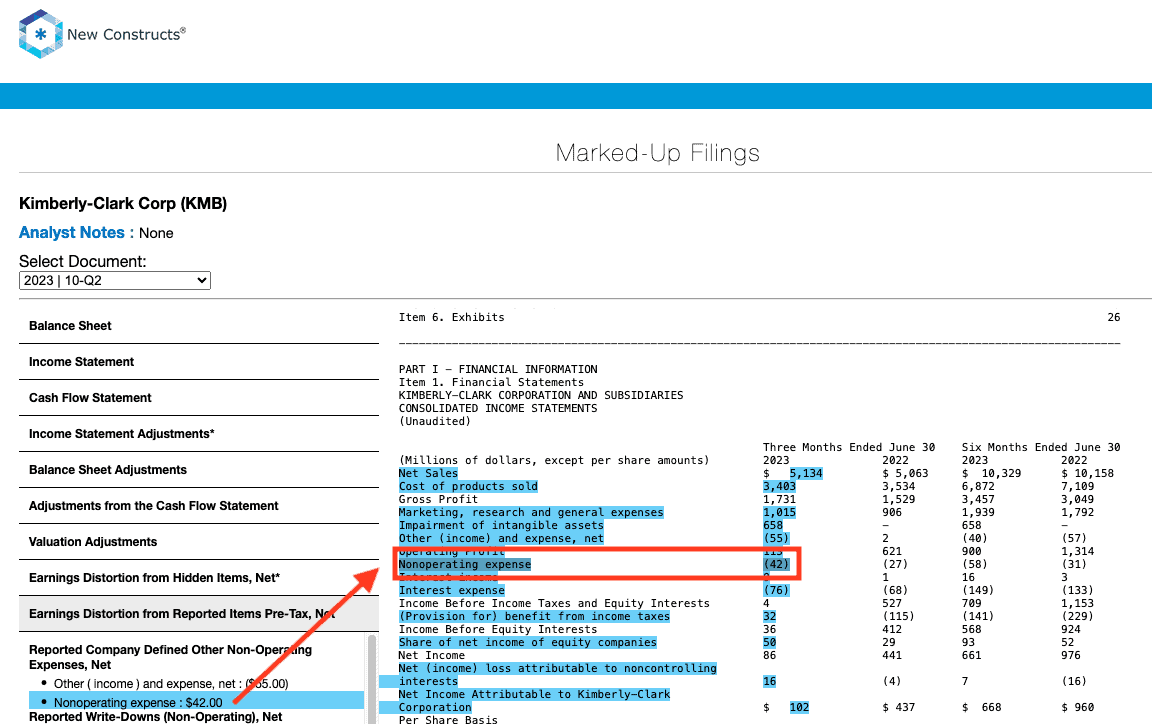
Task: Click the New Constructs hexagon logo
Action: click(40, 34)
